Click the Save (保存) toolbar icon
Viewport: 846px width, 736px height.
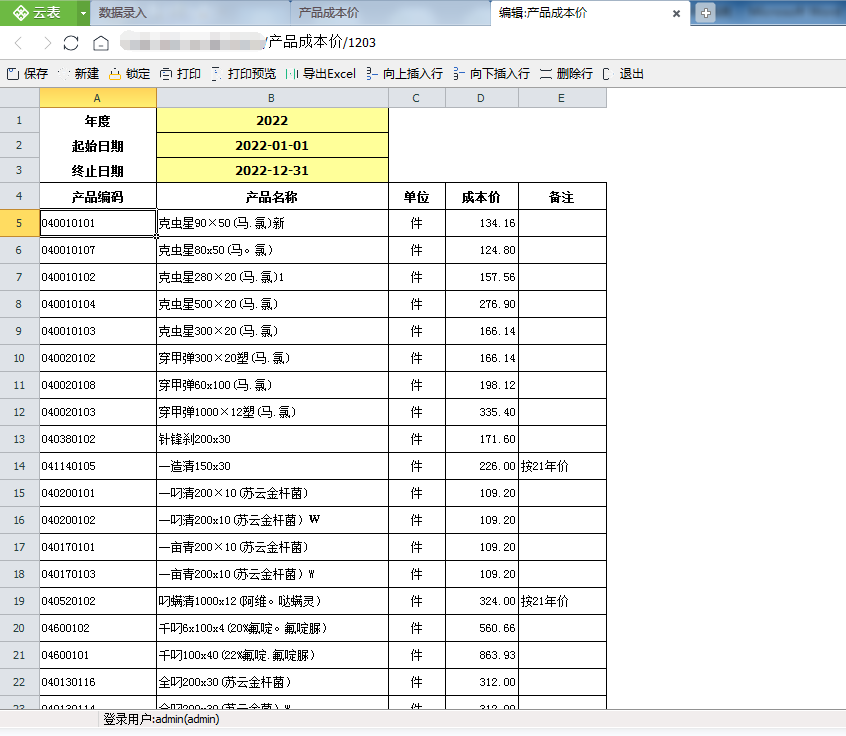pyautogui.click(x=13, y=74)
